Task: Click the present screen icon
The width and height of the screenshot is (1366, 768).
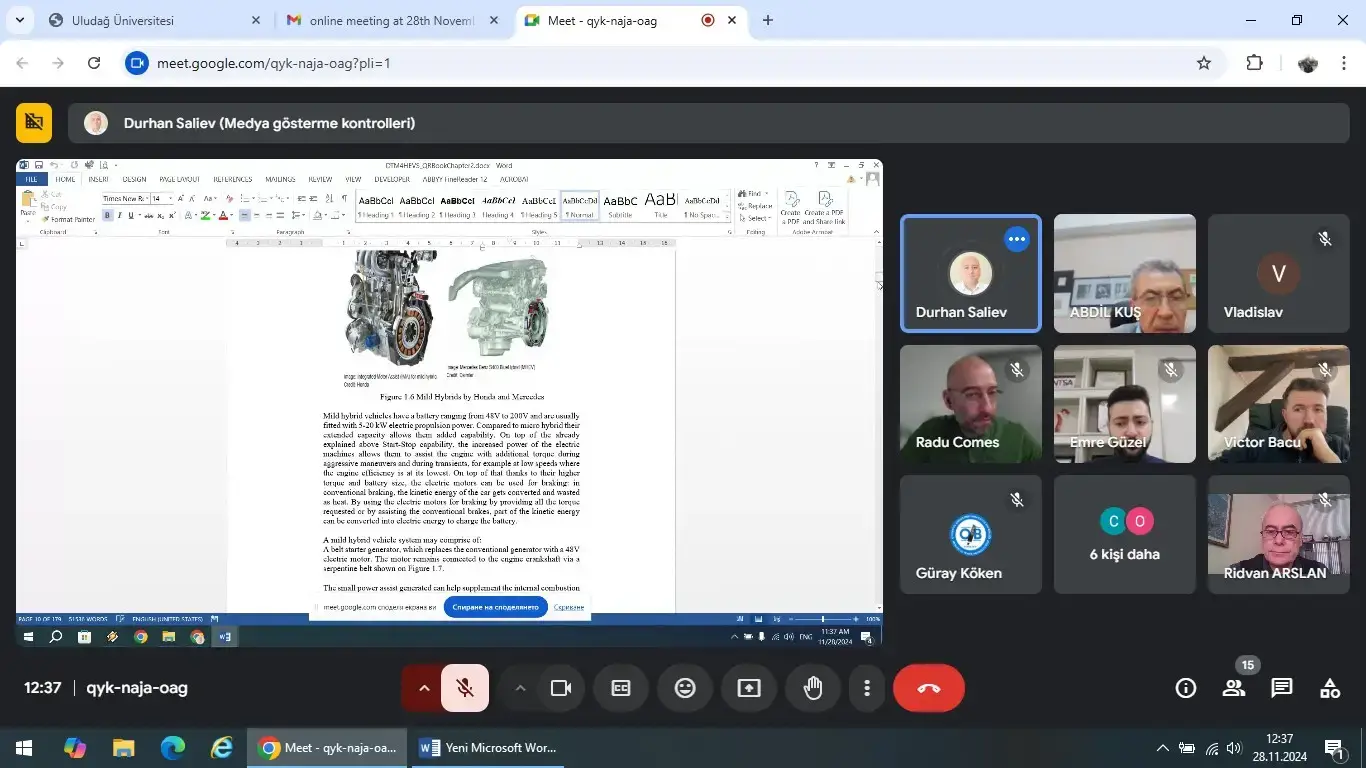Action: point(749,688)
